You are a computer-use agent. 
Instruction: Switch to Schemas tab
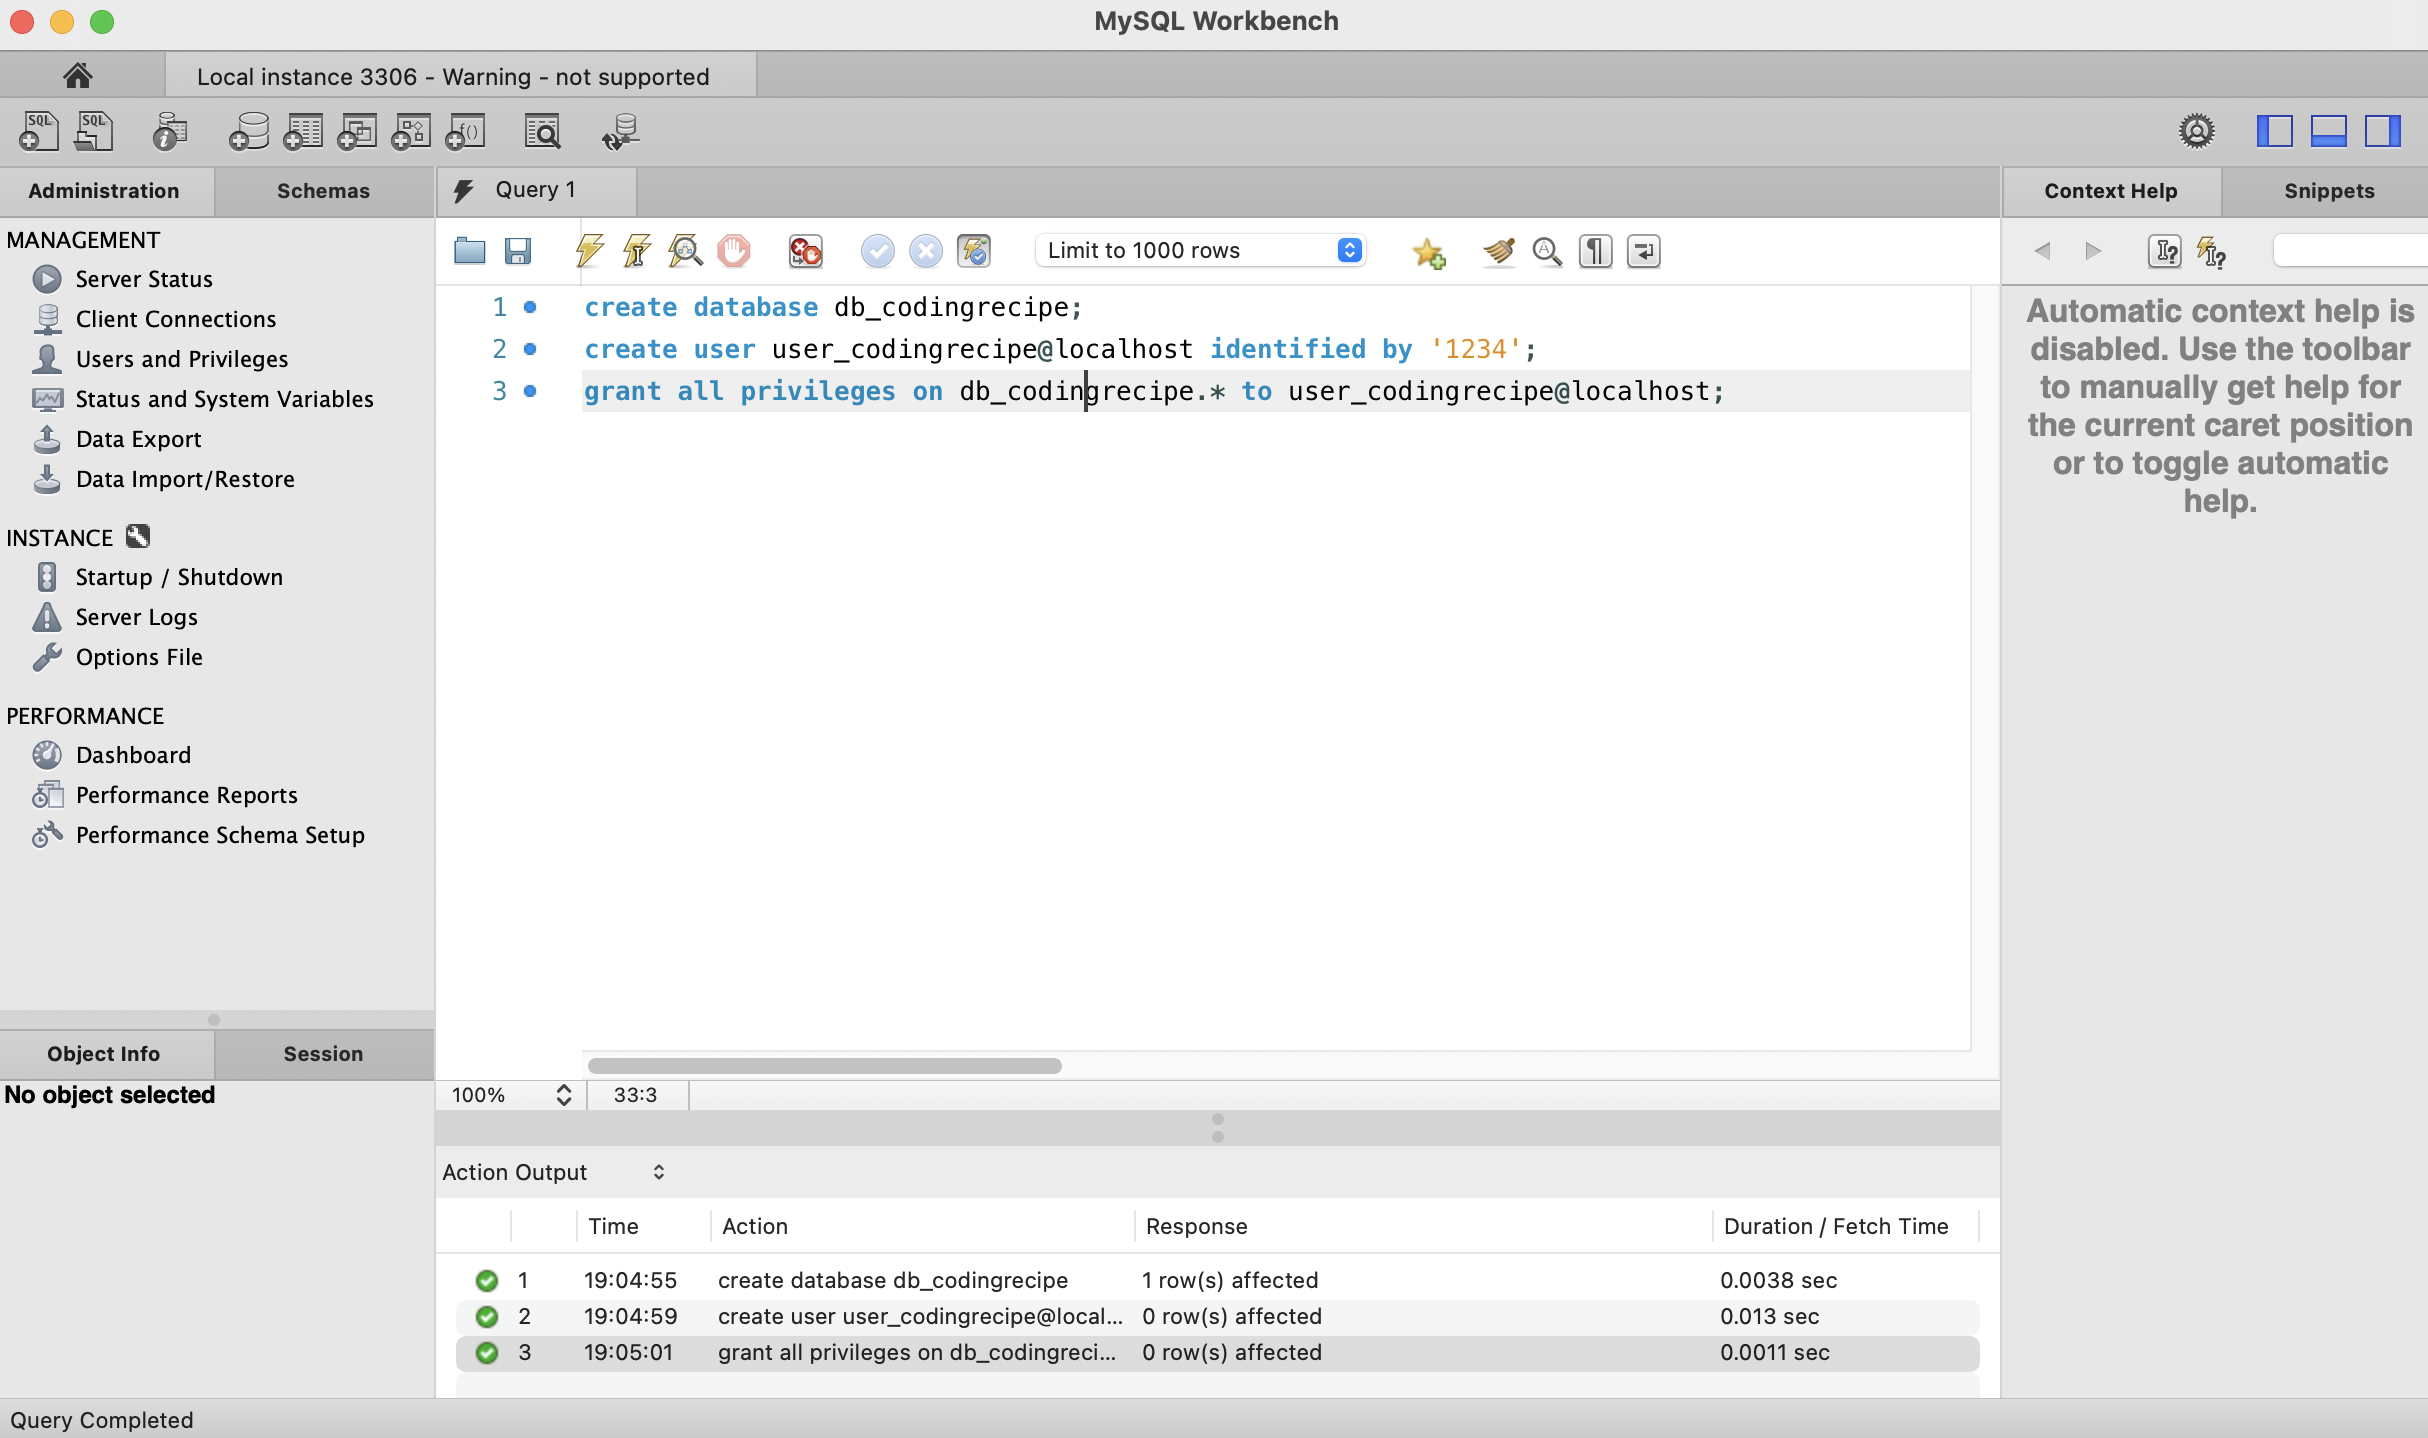[x=323, y=191]
